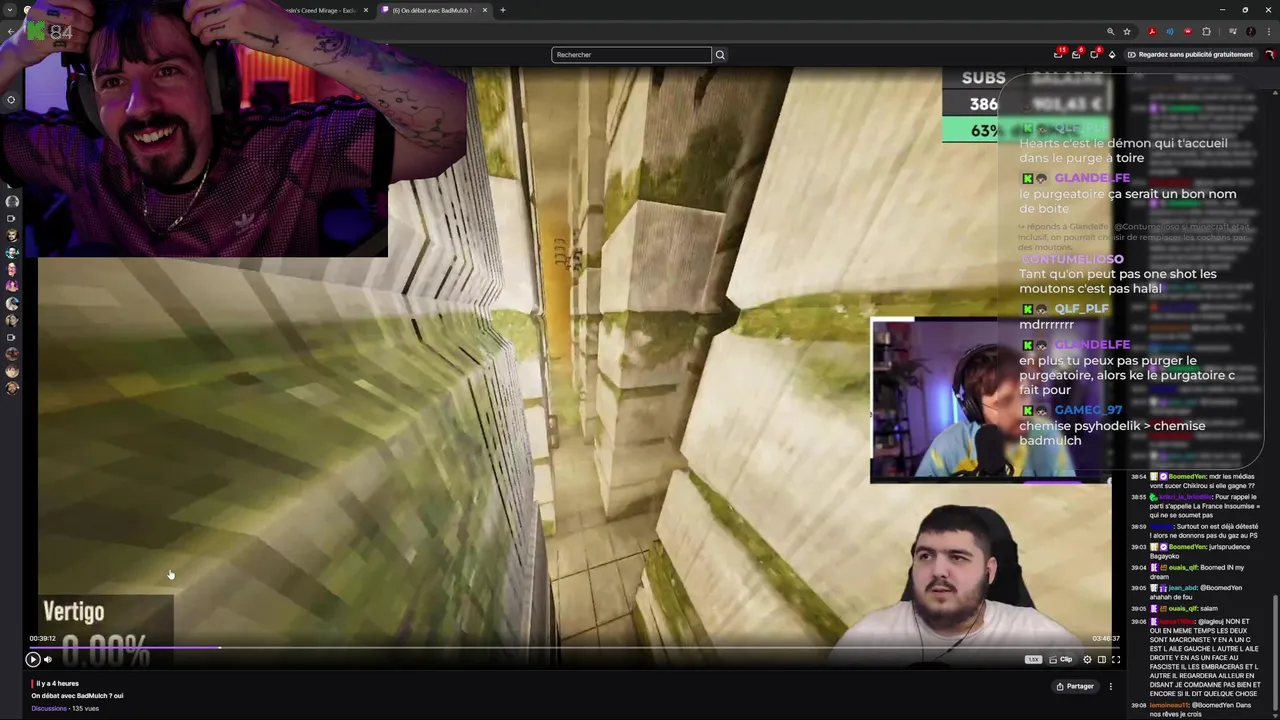Image resolution: width=1280 pixels, height=720 pixels.
Task: Mute the video volume speaker icon
Action: pyautogui.click(x=47, y=659)
